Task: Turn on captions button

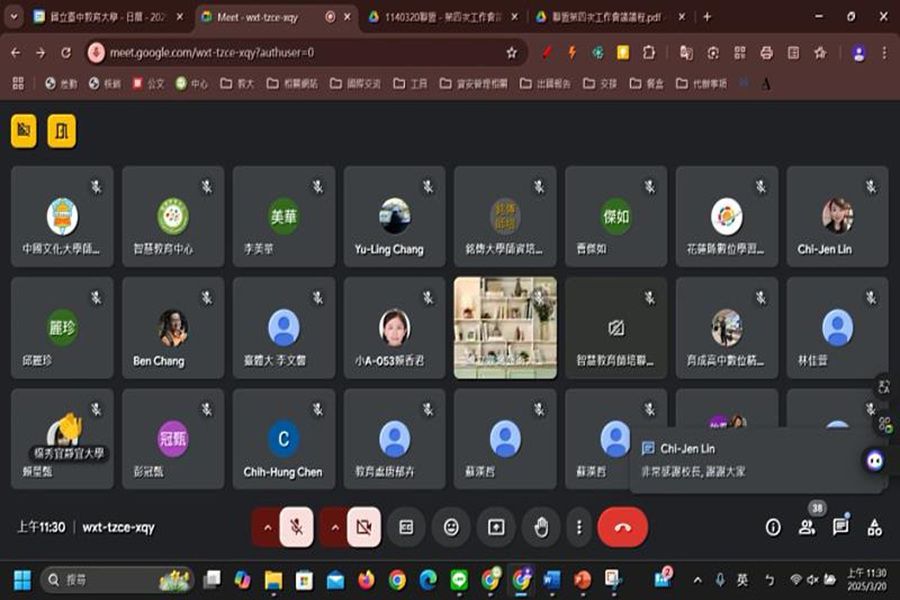Action: [406, 527]
